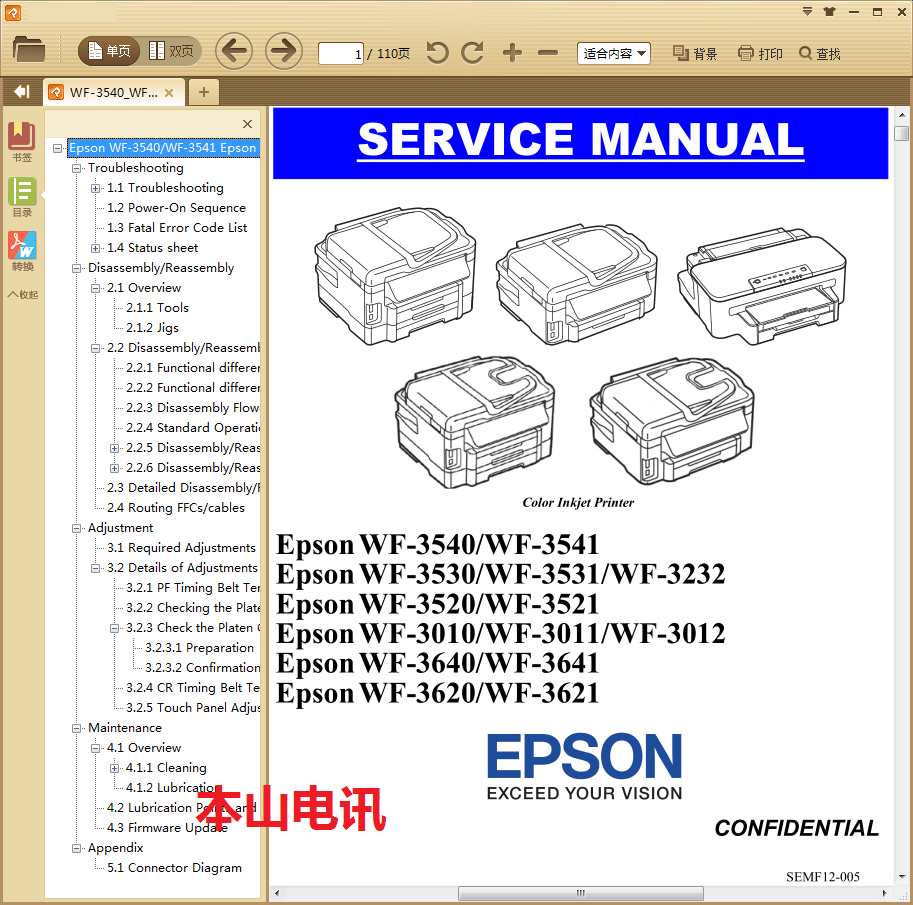The image size is (913, 905).
Task: Select 1.2 Power-On Sequence entry
Action: click(176, 208)
